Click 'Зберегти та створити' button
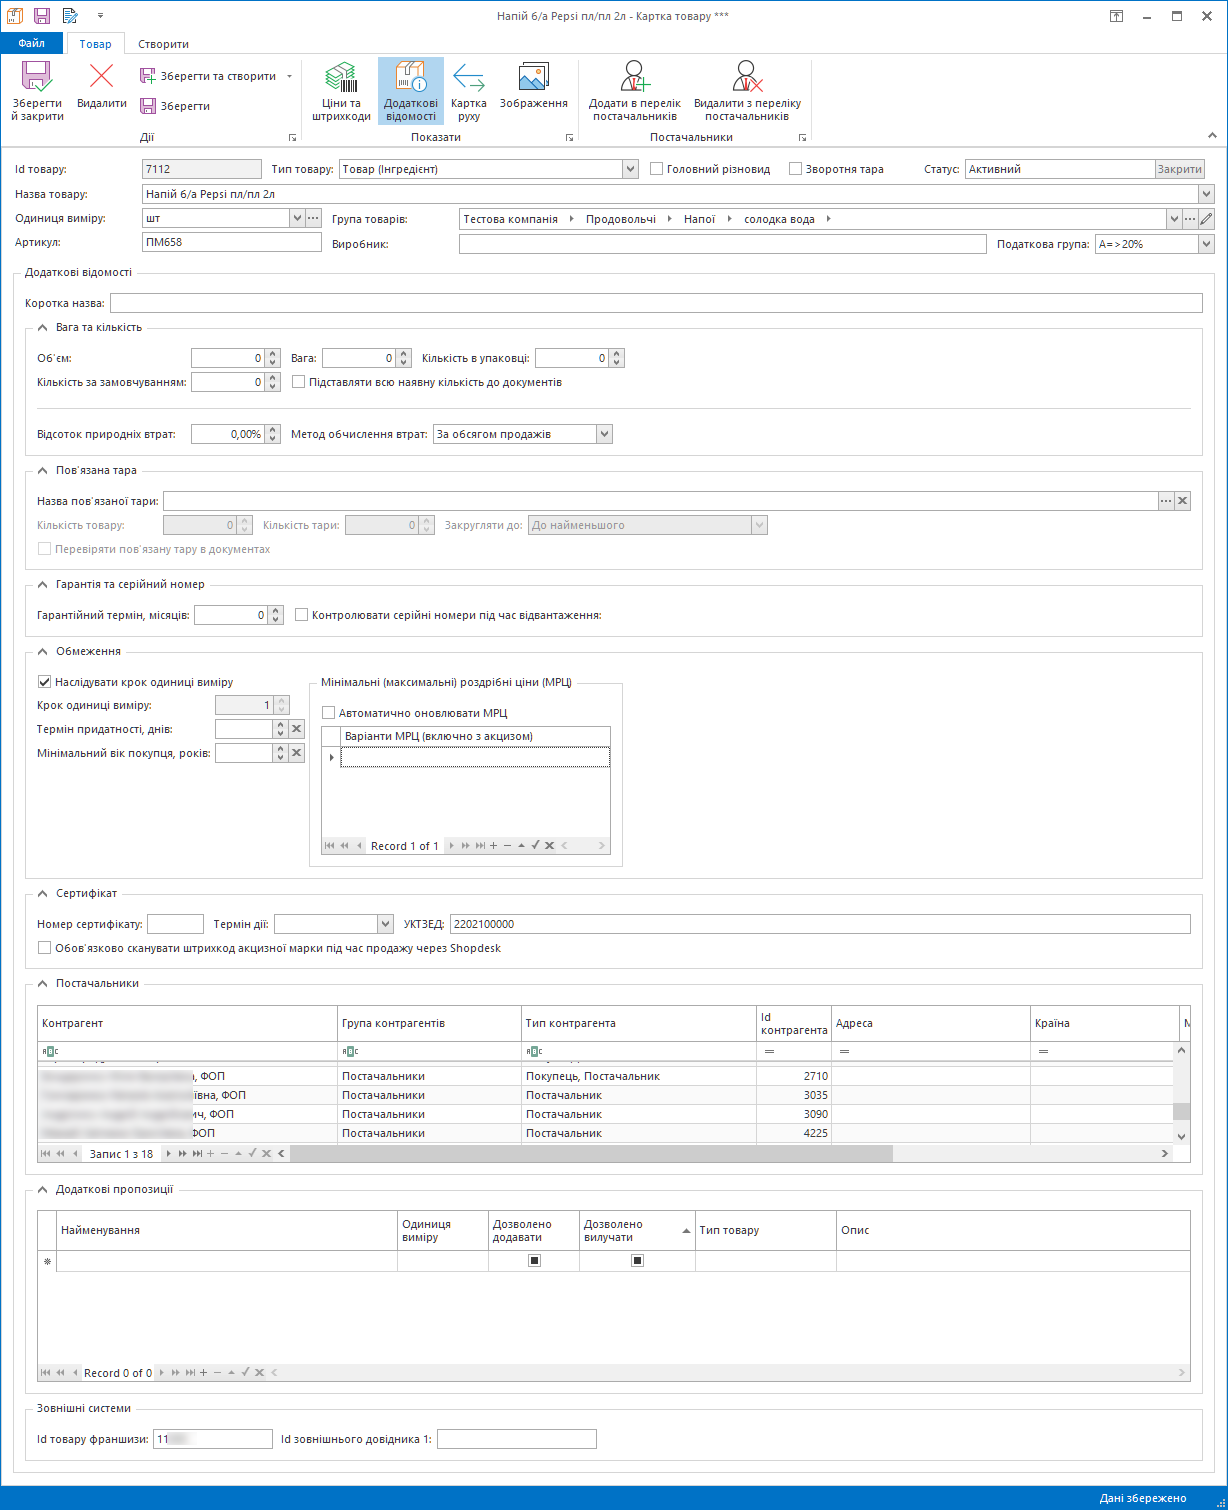The width and height of the screenshot is (1228, 1510). 217,76
